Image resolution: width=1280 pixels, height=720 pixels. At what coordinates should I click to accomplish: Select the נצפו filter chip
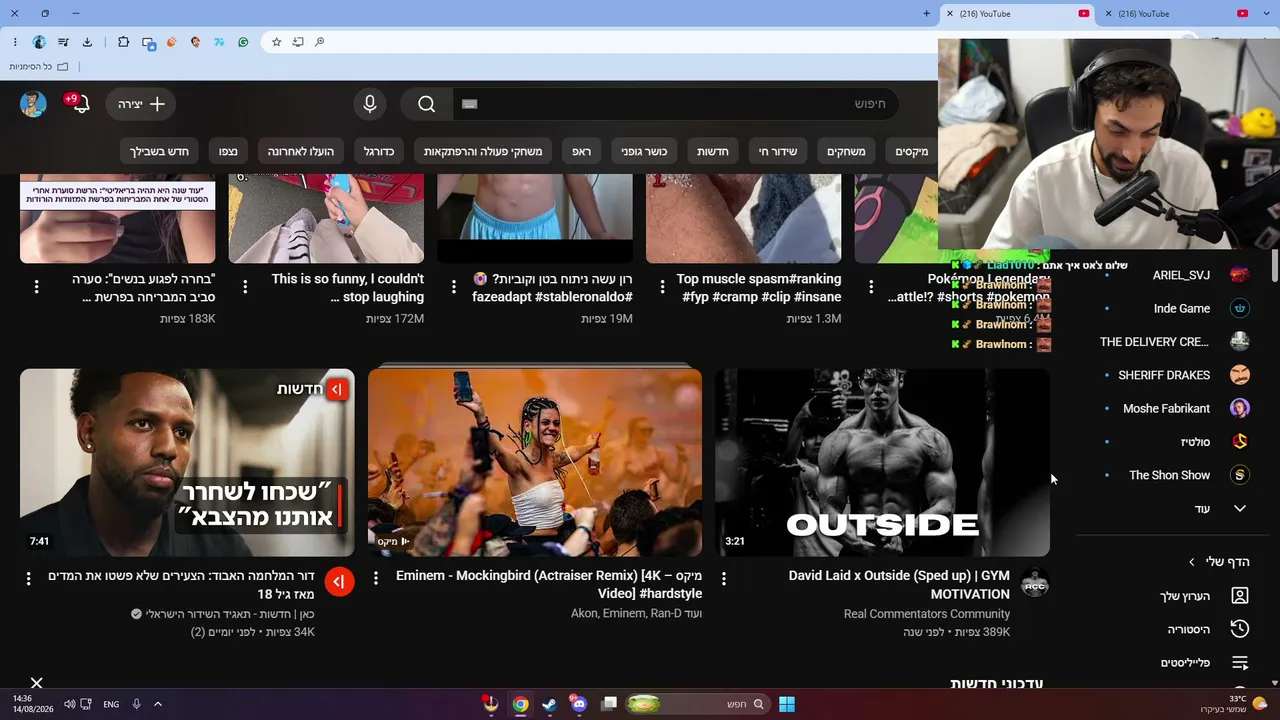(228, 152)
